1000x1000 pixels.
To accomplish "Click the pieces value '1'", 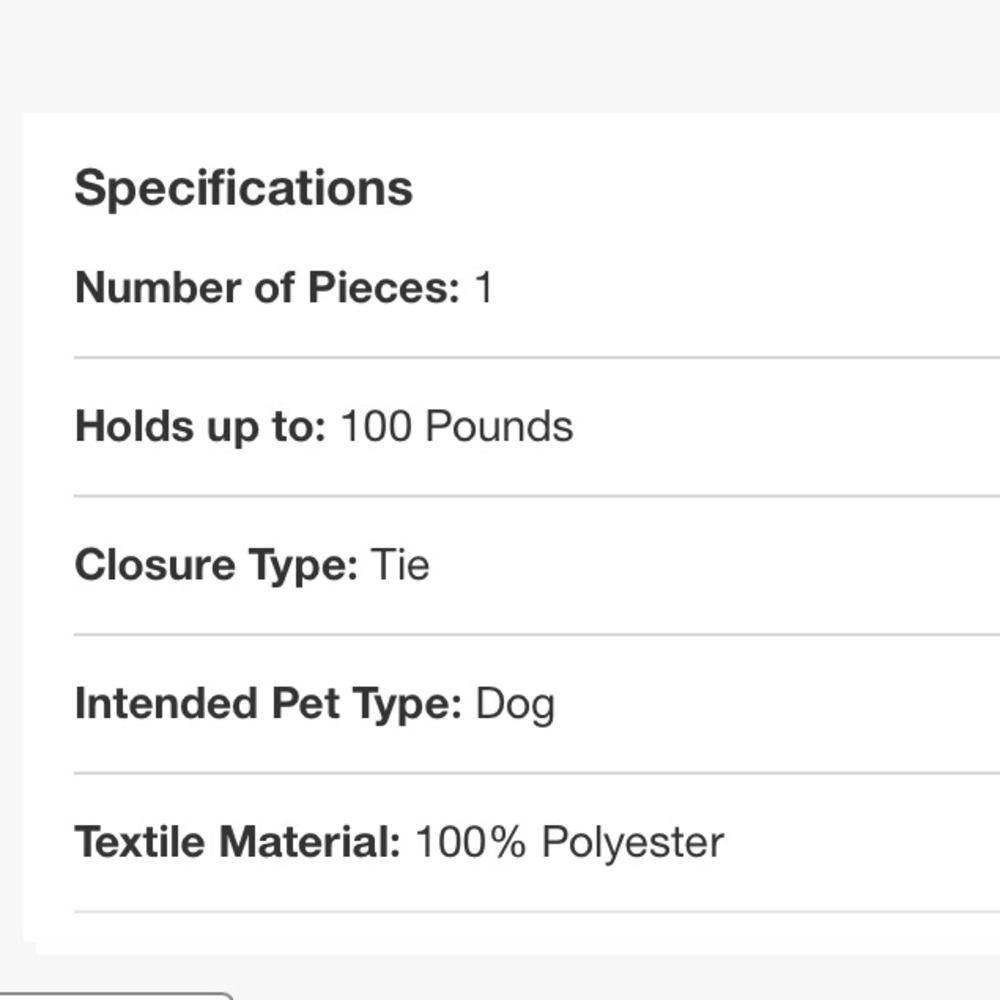I will pyautogui.click(x=483, y=288).
